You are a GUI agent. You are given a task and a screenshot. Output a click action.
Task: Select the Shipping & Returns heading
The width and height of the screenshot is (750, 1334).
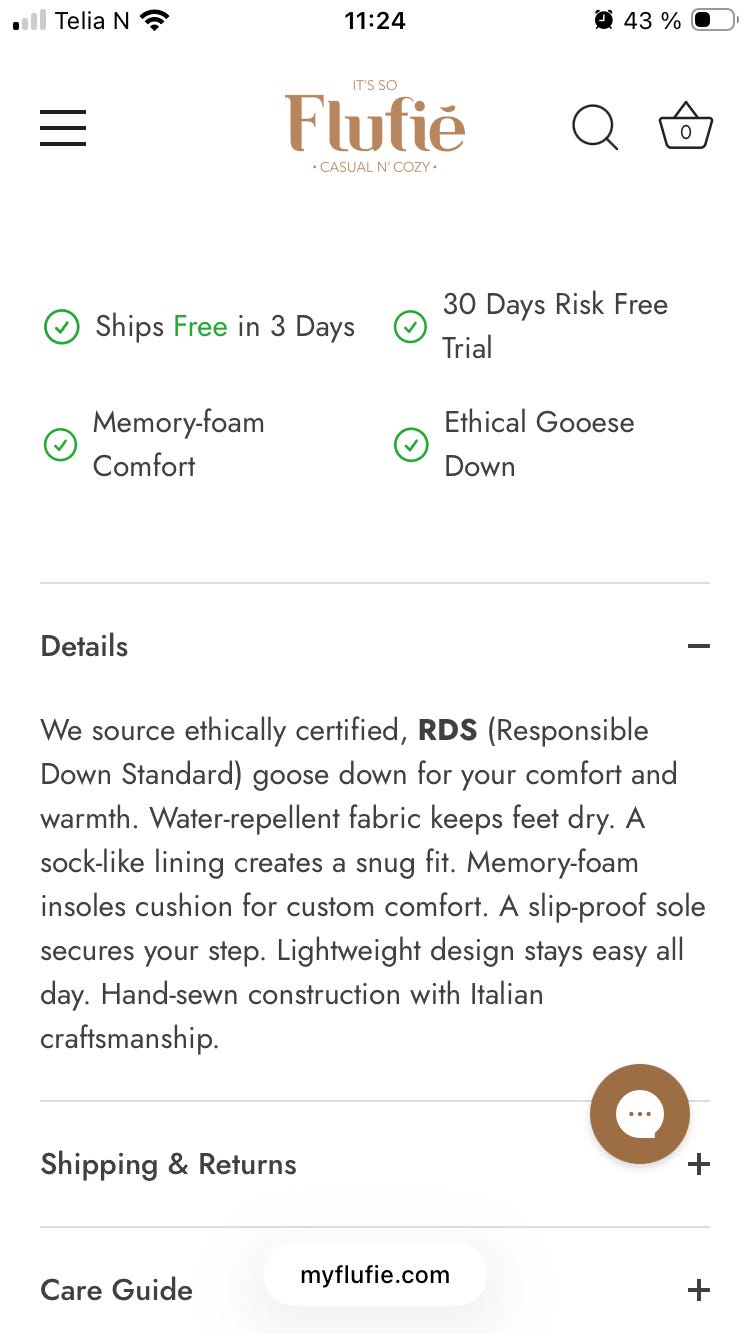pos(168,1164)
